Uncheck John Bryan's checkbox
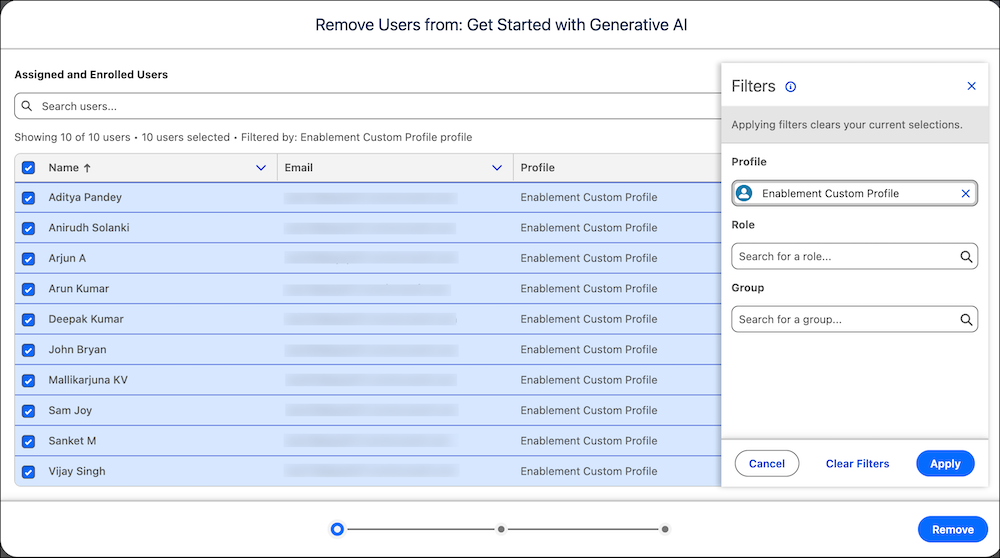The height and width of the screenshot is (558, 1000). coord(28,350)
